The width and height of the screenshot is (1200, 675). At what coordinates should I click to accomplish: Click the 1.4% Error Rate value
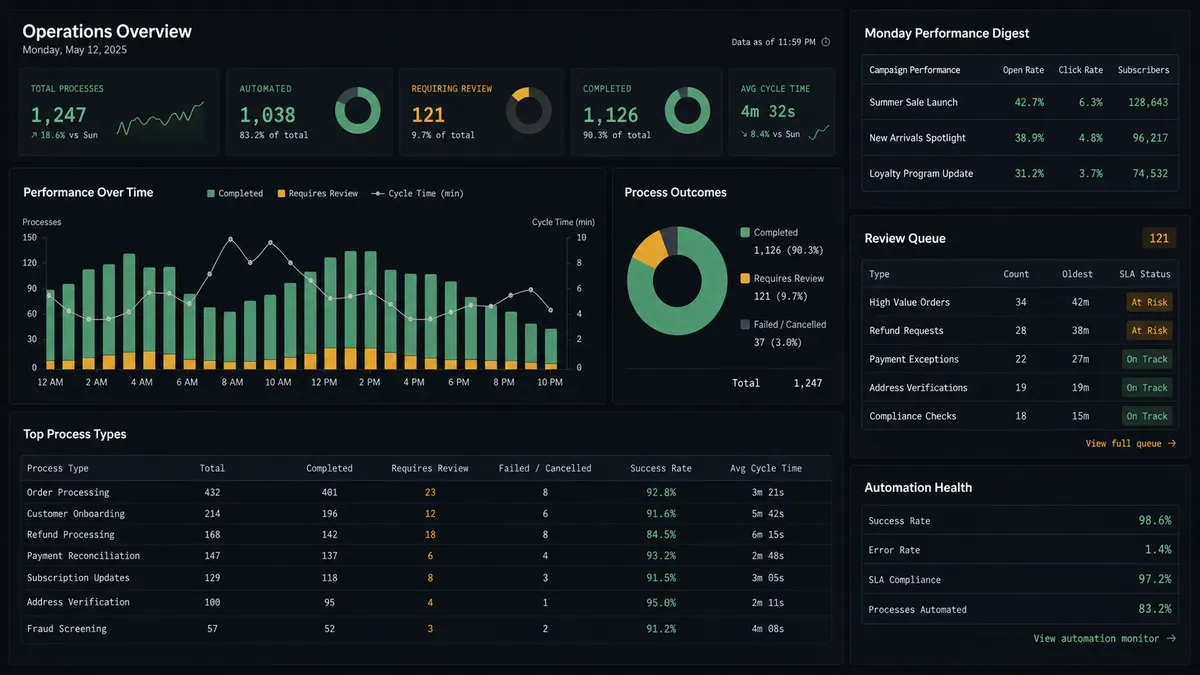(1158, 550)
